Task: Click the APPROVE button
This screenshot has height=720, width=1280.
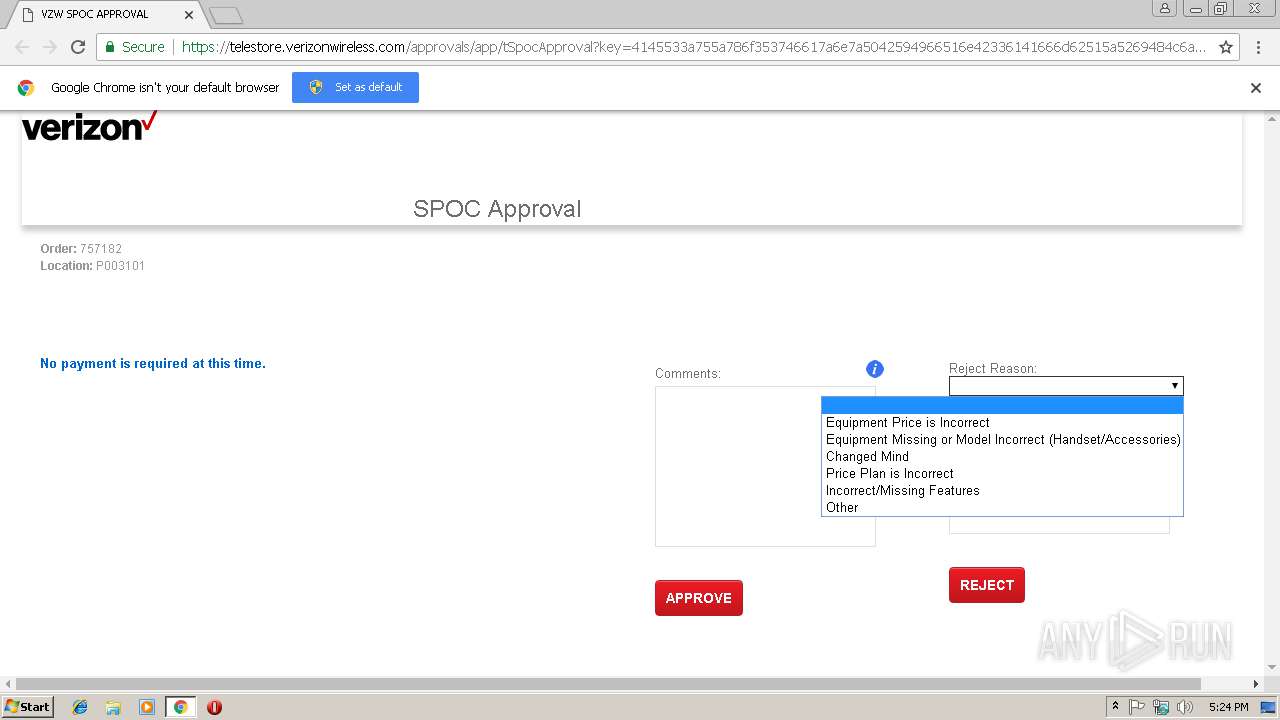Action: (699, 598)
